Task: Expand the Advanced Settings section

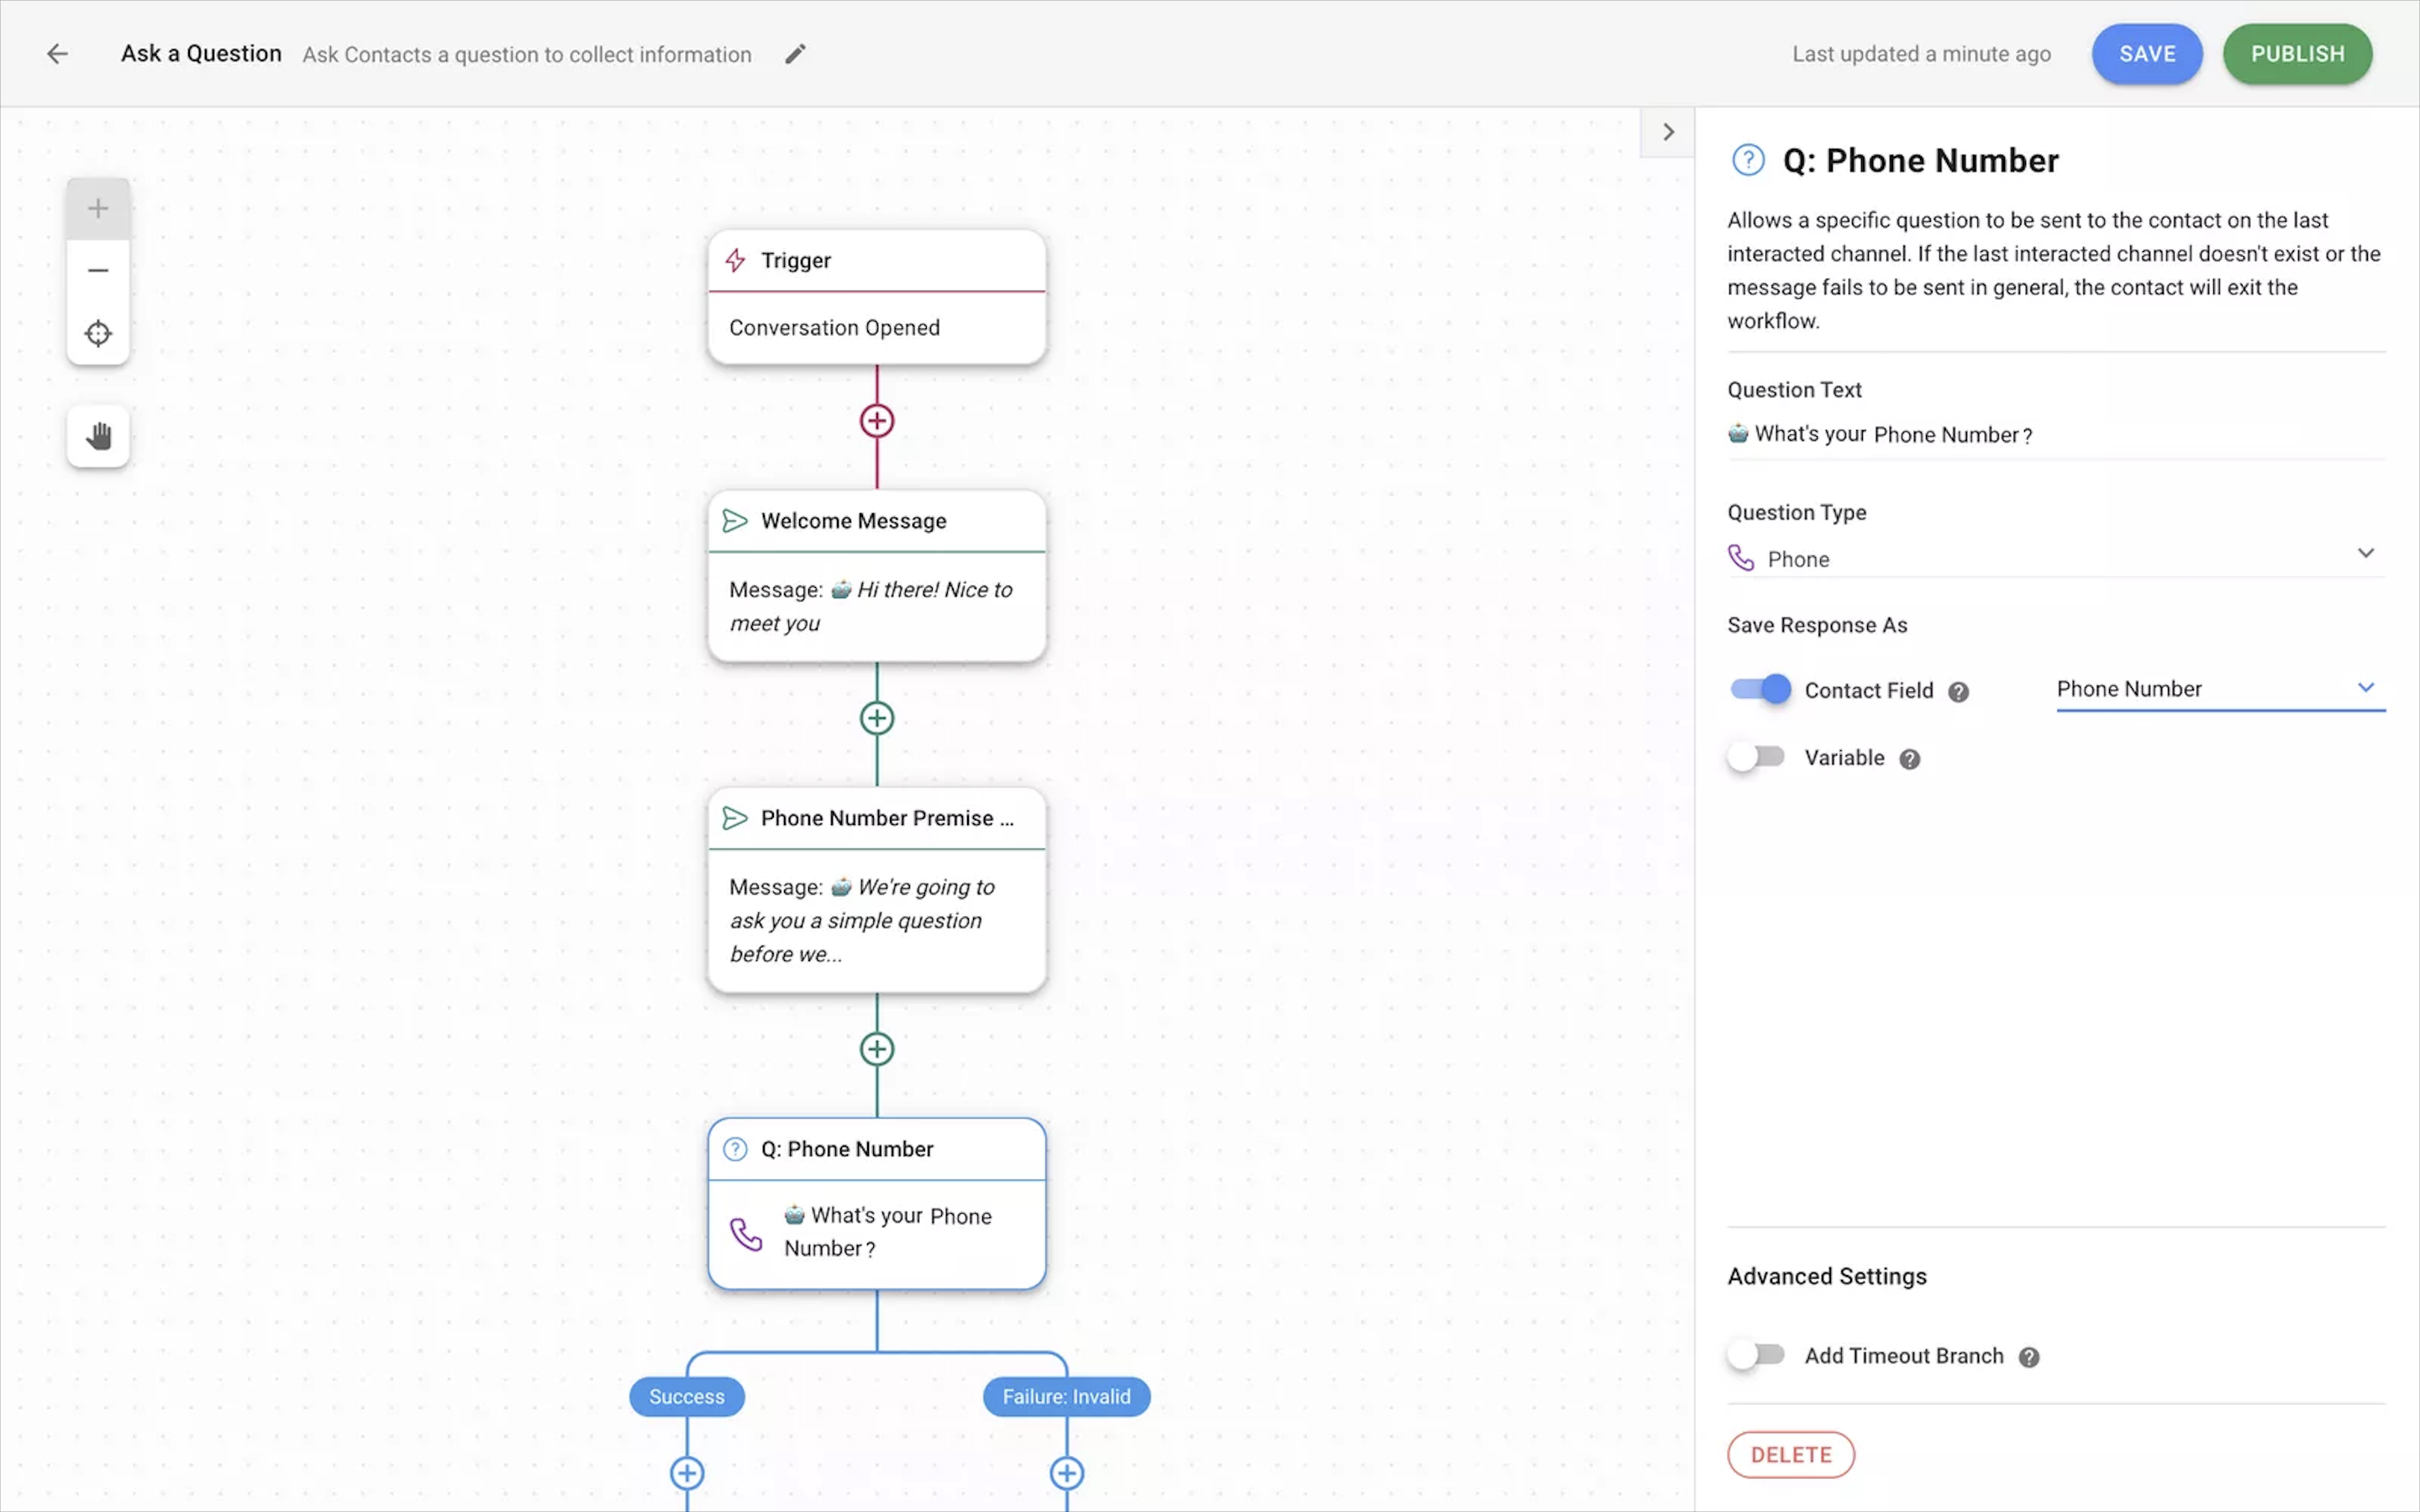Action: point(1826,1275)
